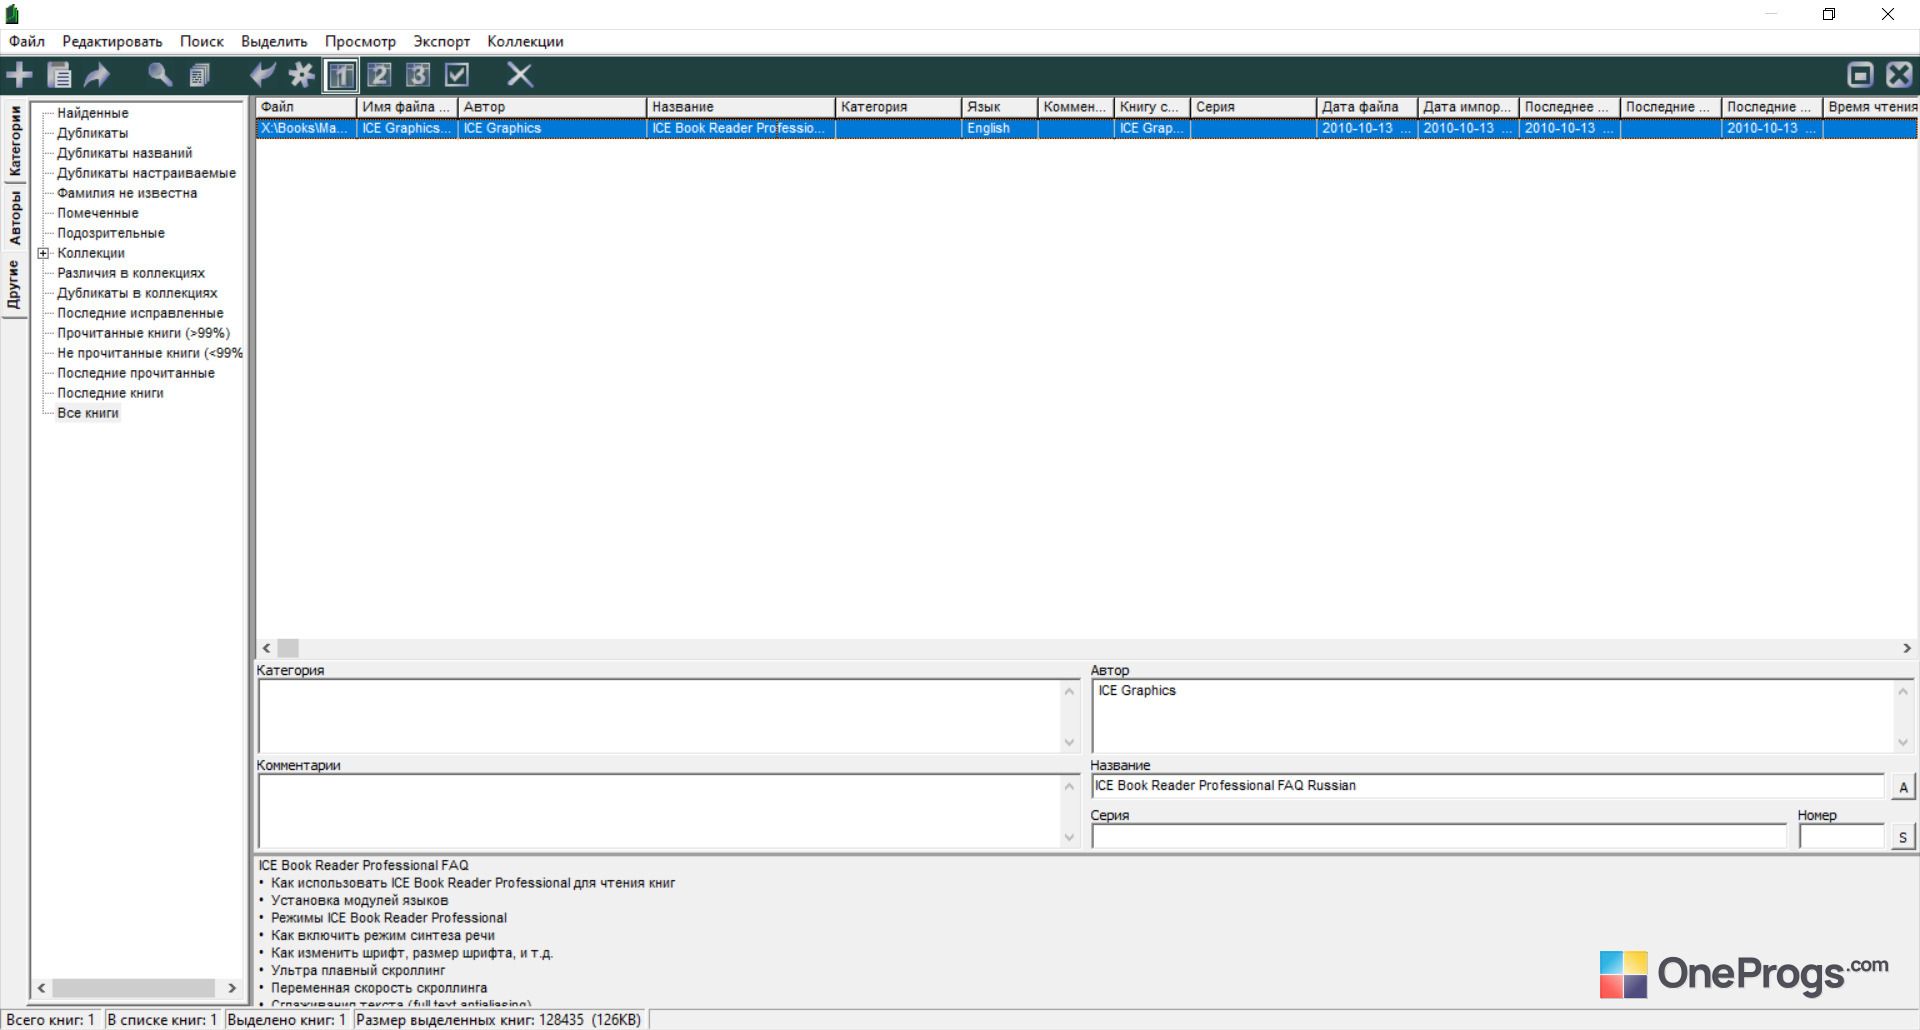Sort by the Серия column header
This screenshot has width=1920, height=1030.
1253,107
